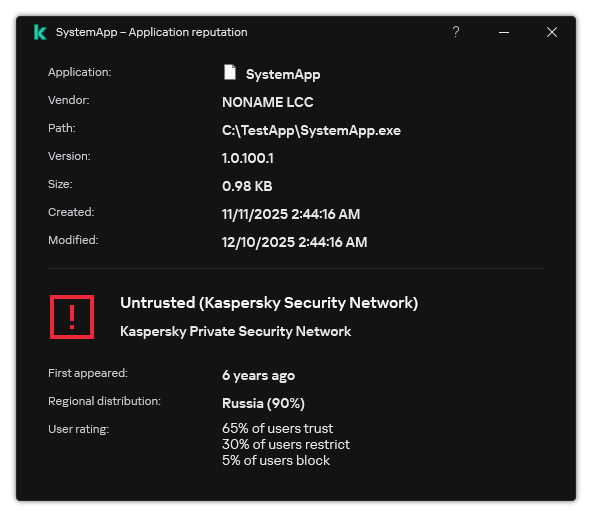The image size is (592, 517).
Task: Click the 'Created:' label
Action: [71, 212]
